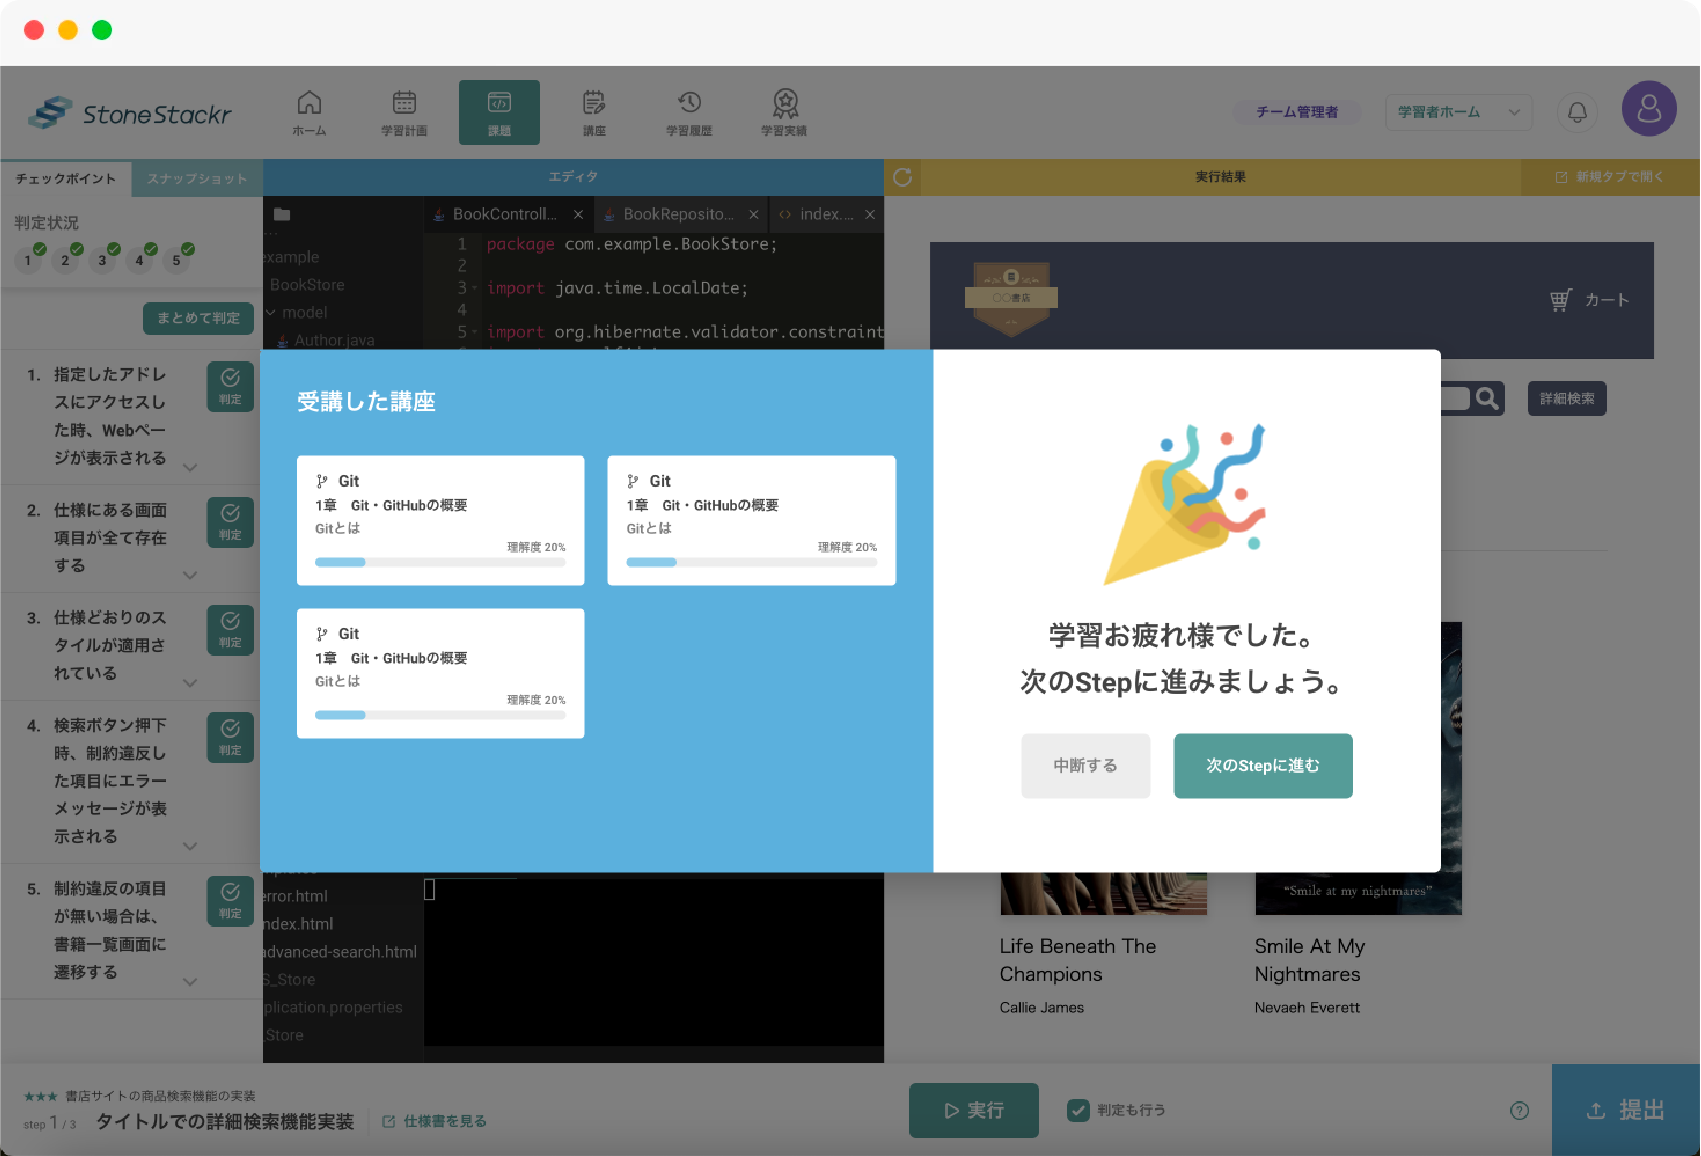Click the search magnifier icon in preview

(1487, 398)
